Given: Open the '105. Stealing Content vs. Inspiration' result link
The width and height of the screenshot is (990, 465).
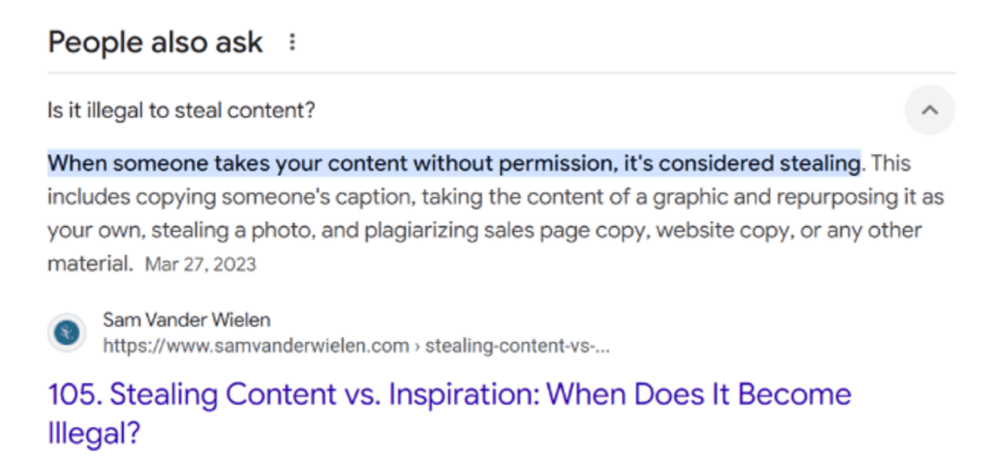Looking at the screenshot, I should (x=450, y=414).
